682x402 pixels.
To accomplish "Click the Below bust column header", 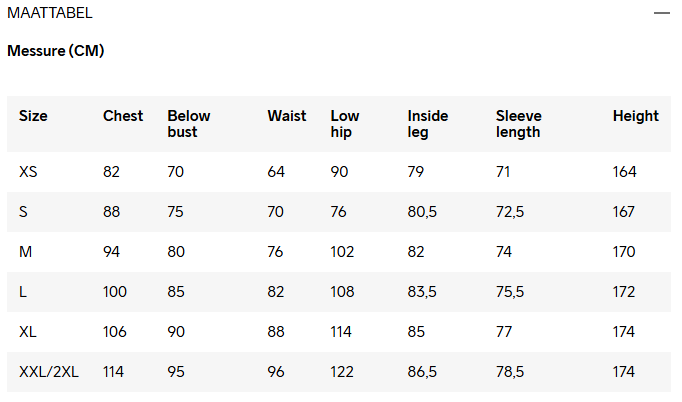I will point(189,124).
